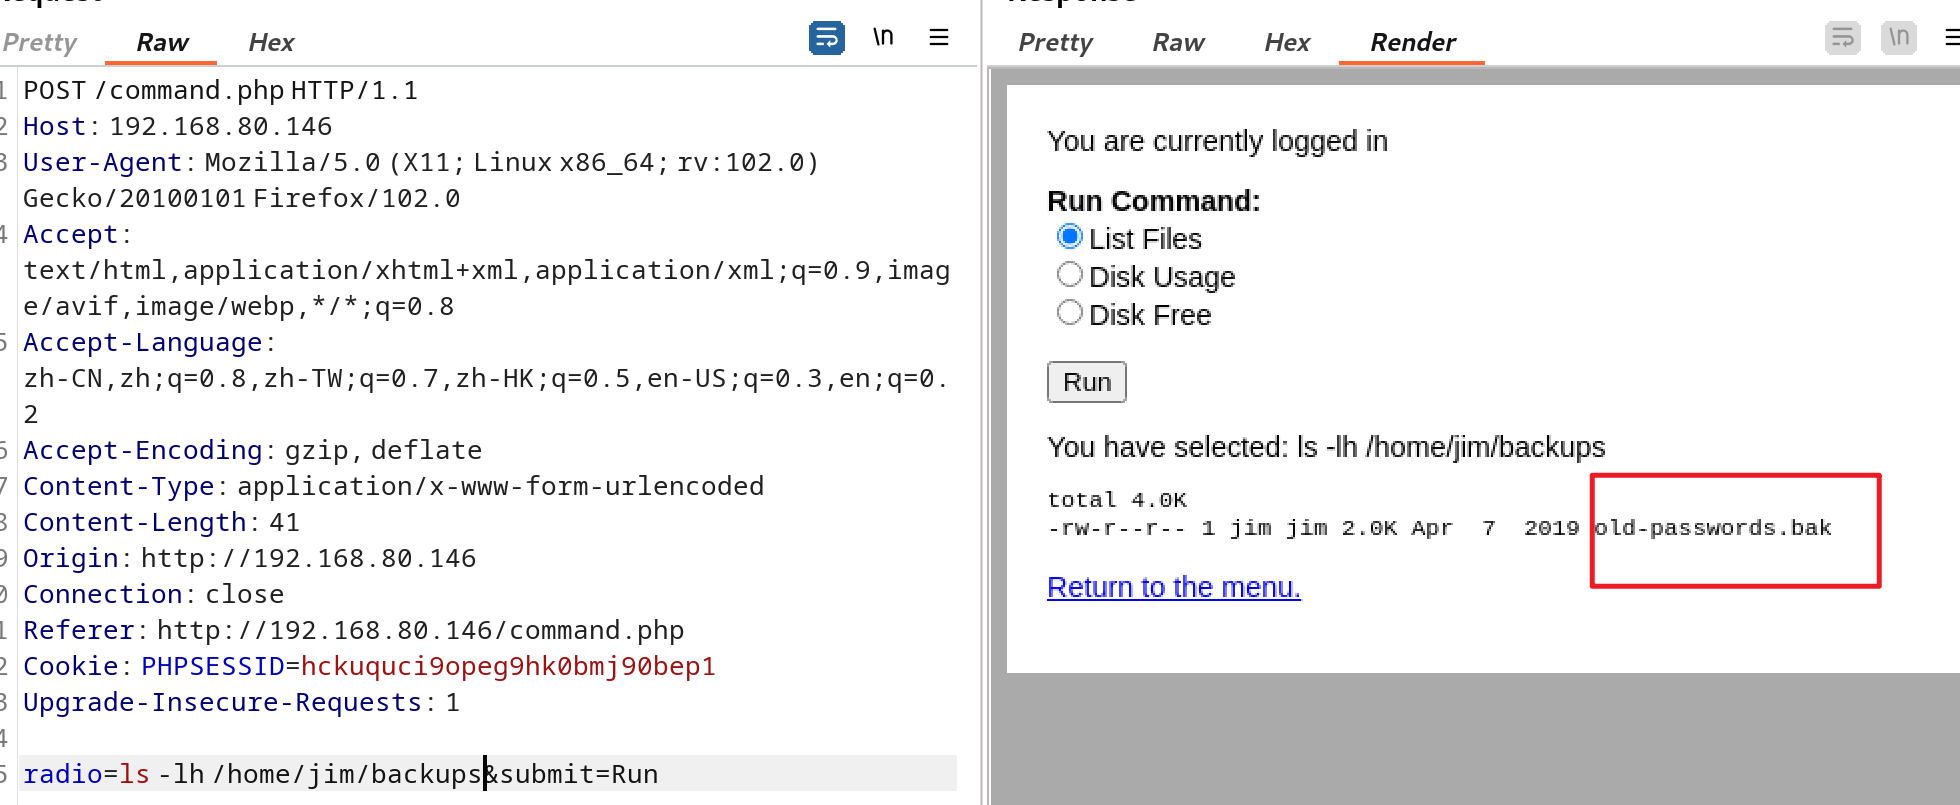The image size is (1960, 805).
Task: Select the List Files radio button
Action: point(1070,237)
